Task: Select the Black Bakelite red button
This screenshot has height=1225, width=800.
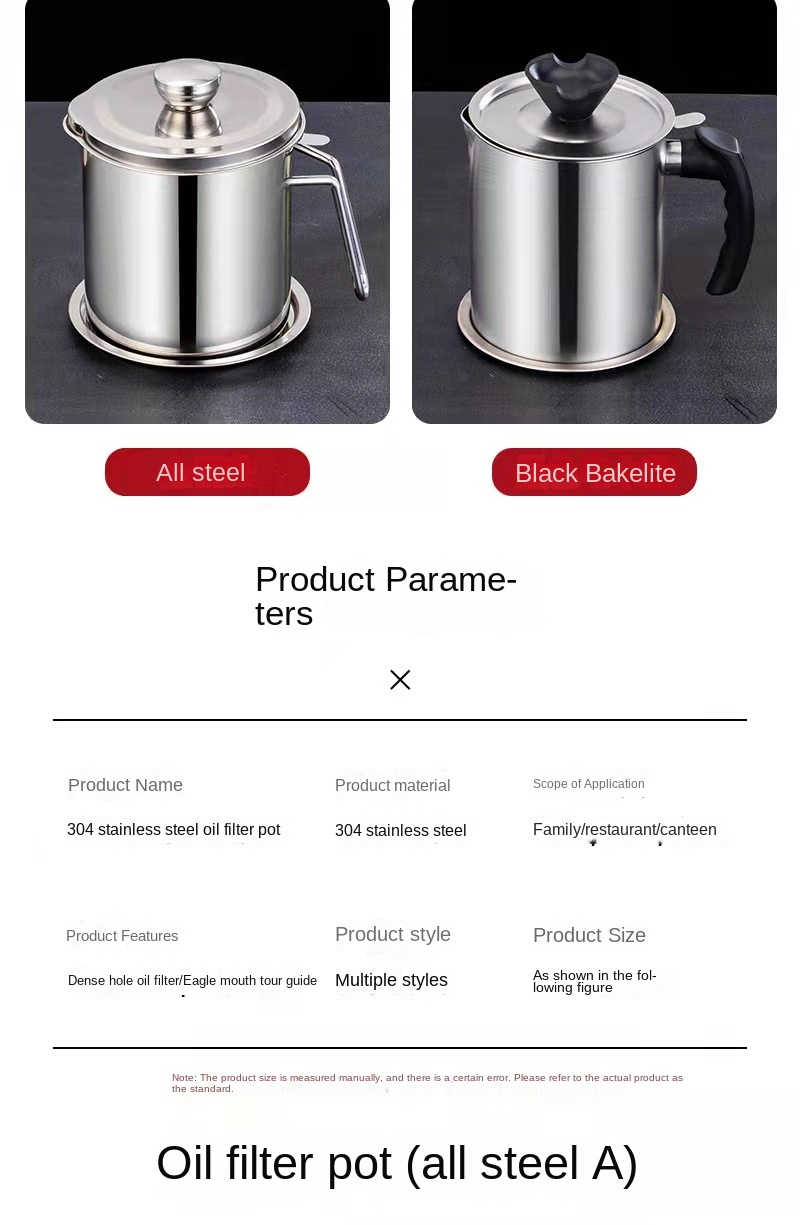Action: tap(594, 473)
